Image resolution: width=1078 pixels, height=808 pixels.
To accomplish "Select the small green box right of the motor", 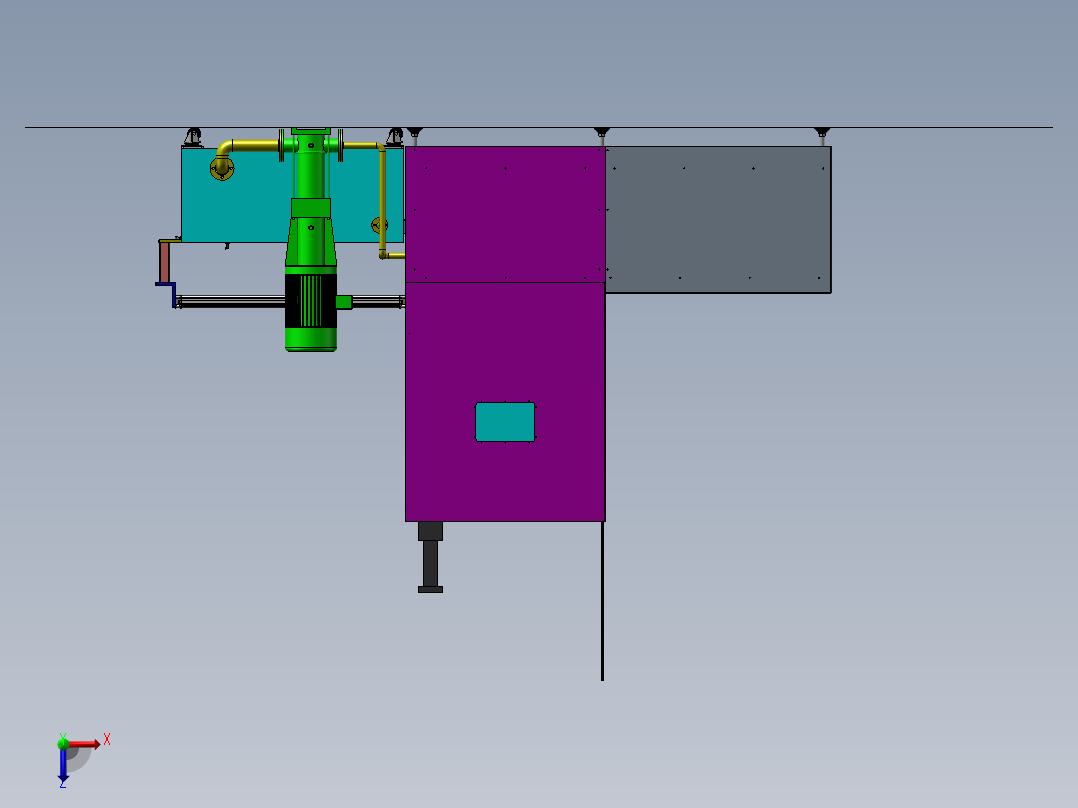I will click(344, 302).
